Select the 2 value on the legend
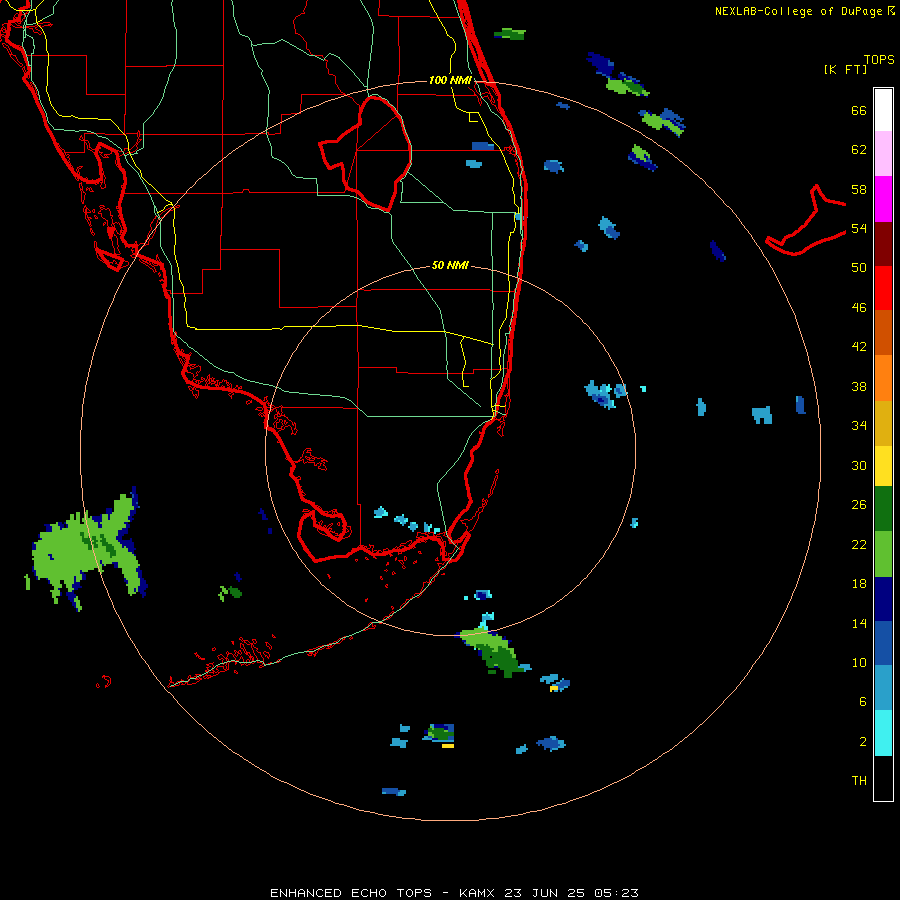This screenshot has width=900, height=900. (x=863, y=742)
